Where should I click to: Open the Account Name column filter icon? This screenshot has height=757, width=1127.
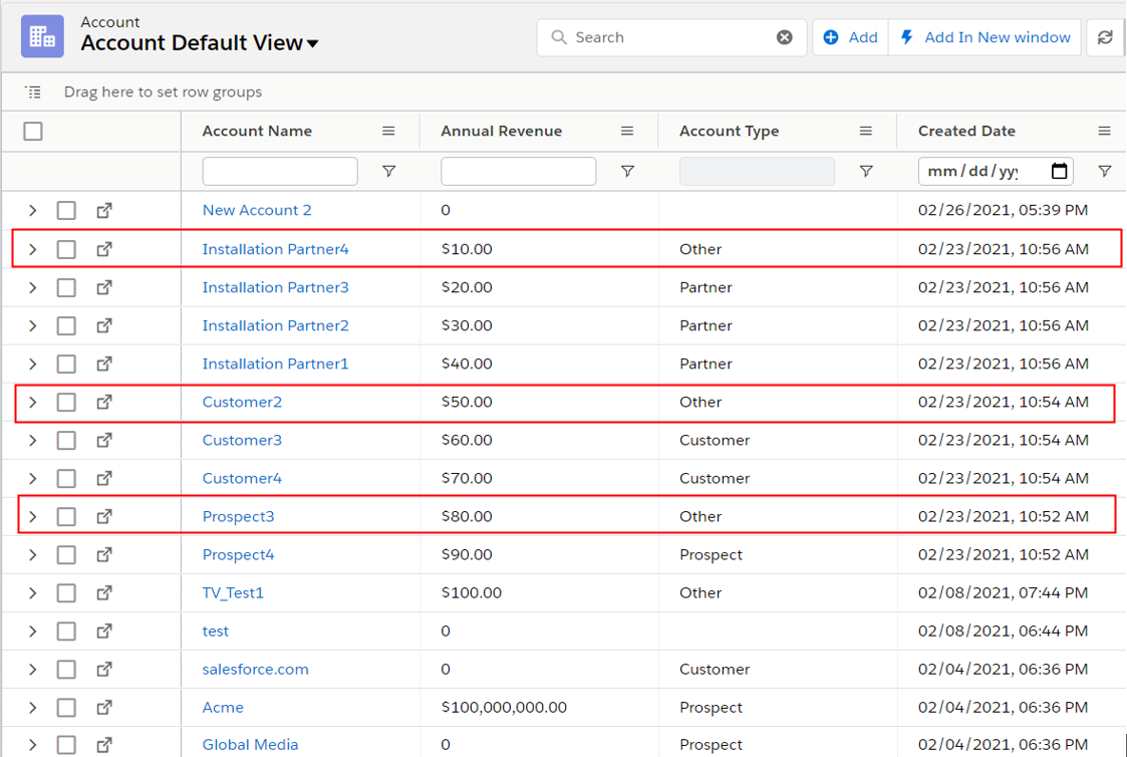tap(389, 172)
